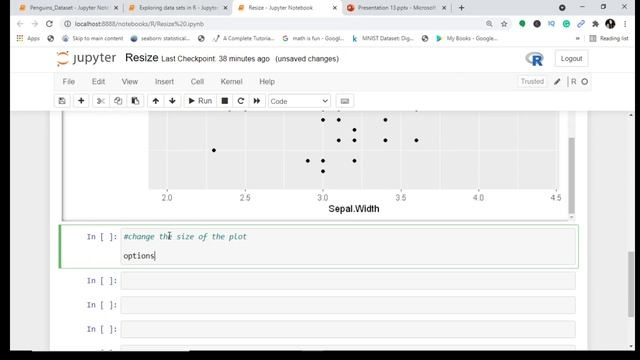The image size is (640, 360).
Task: Click the Jupyter logo
Action: point(87,58)
